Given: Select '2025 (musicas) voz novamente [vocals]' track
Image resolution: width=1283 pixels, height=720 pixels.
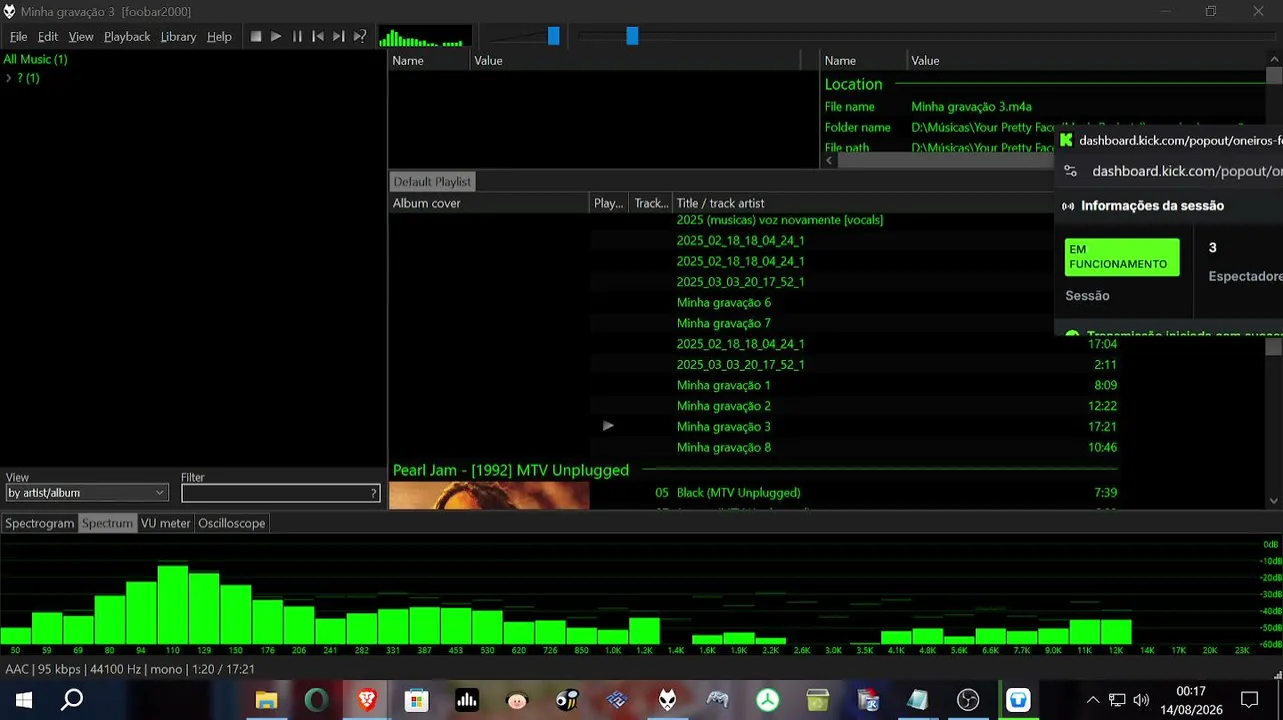Looking at the screenshot, I should pyautogui.click(x=780, y=220).
